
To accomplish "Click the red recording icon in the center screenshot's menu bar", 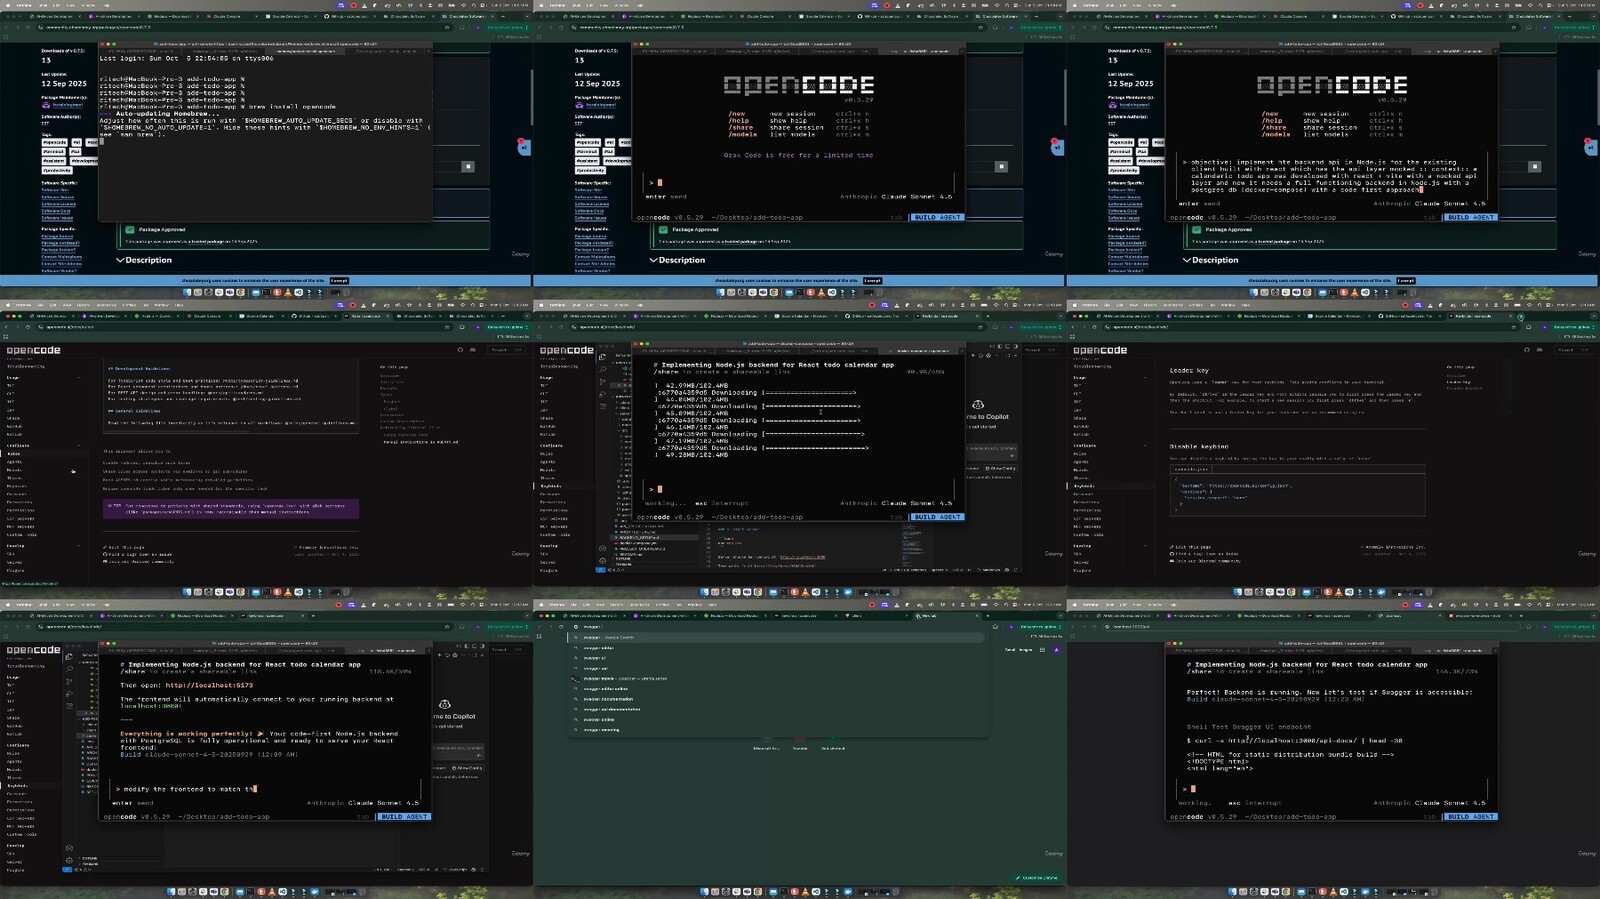I will [x=872, y=305].
